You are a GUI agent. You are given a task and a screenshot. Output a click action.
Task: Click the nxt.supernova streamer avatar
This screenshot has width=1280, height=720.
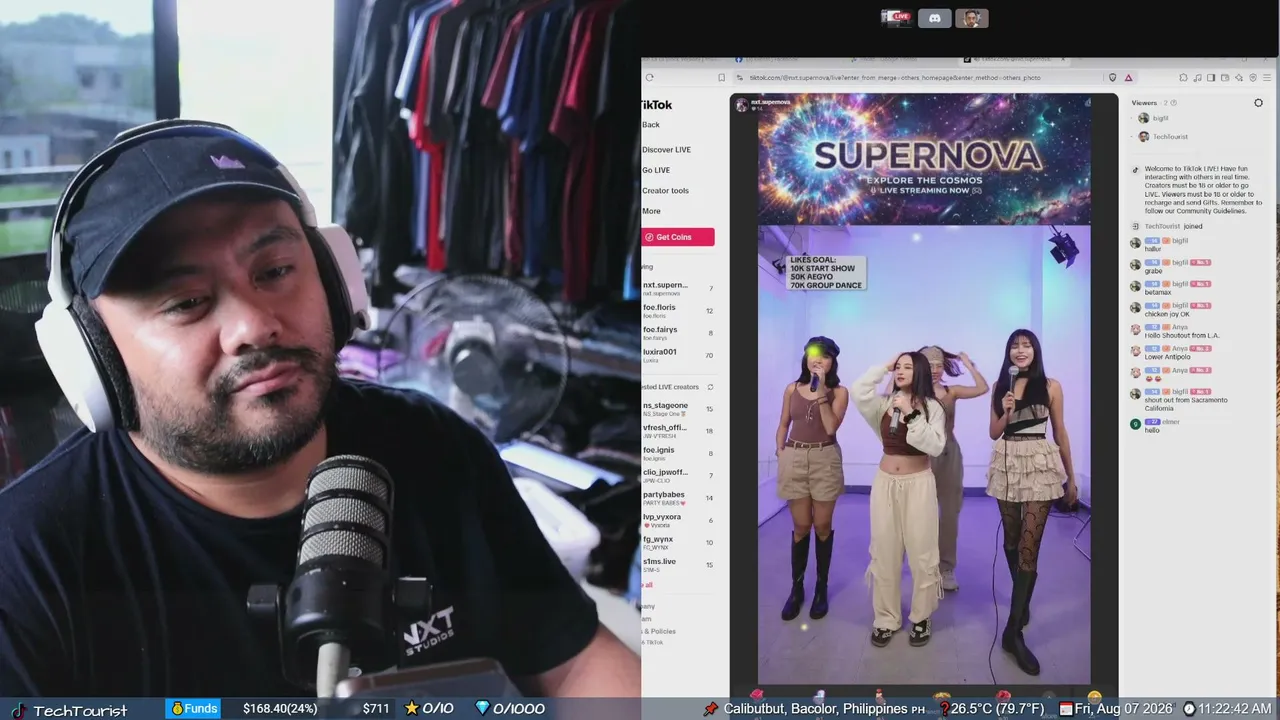tap(741, 104)
